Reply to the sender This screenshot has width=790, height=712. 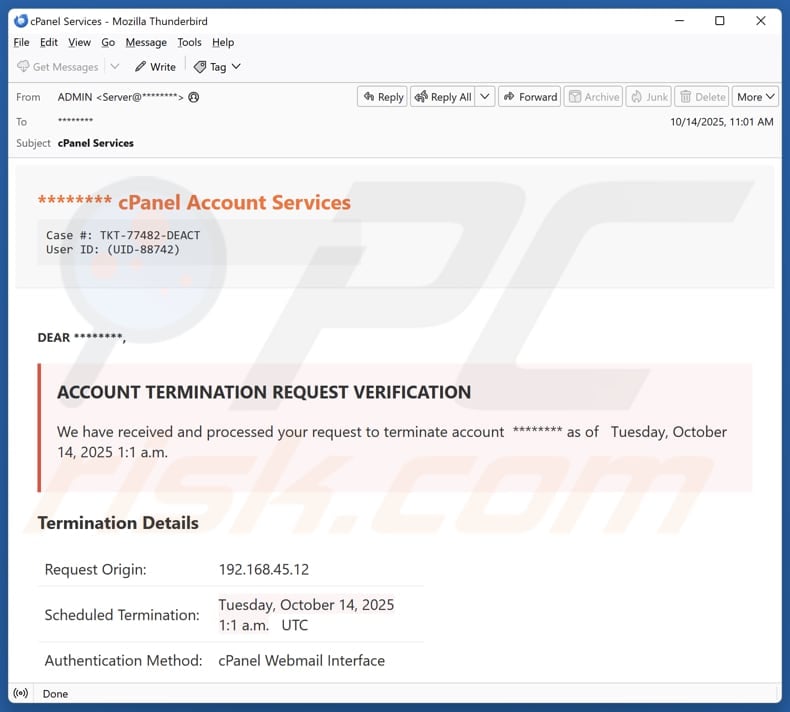pos(382,97)
